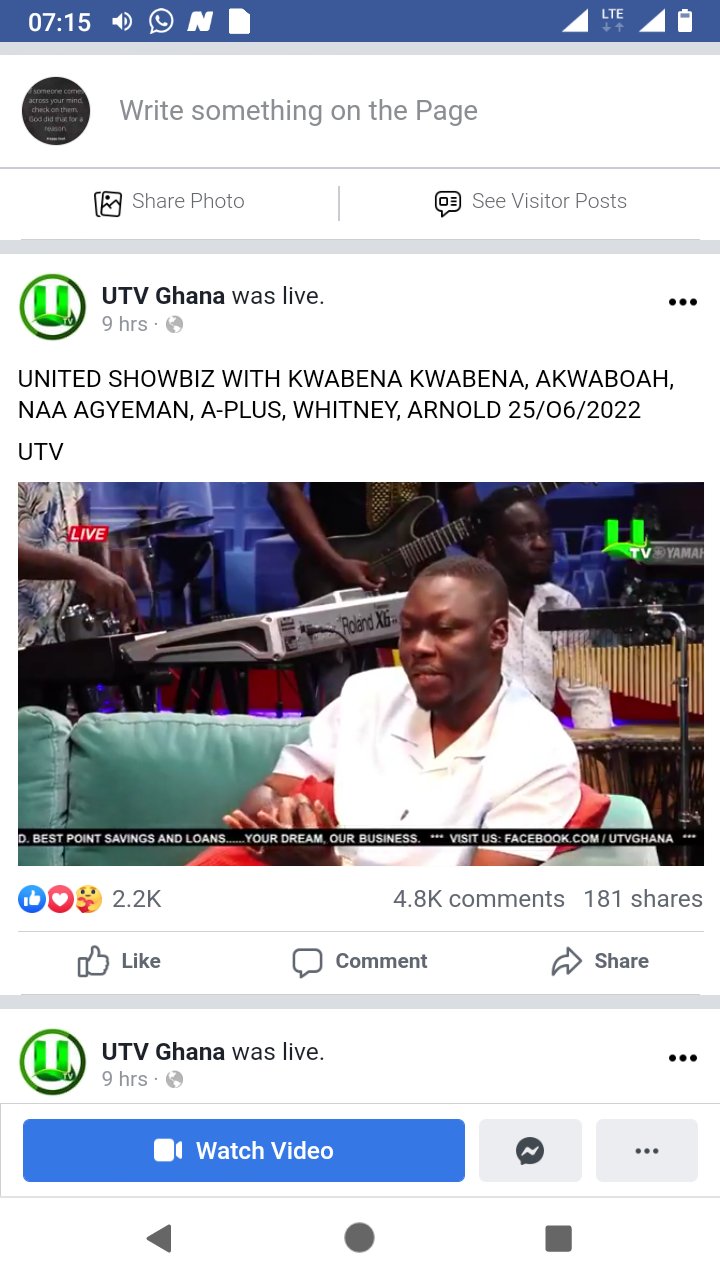Tap the Comment speech bubble icon
The image size is (720, 1280).
(307, 962)
